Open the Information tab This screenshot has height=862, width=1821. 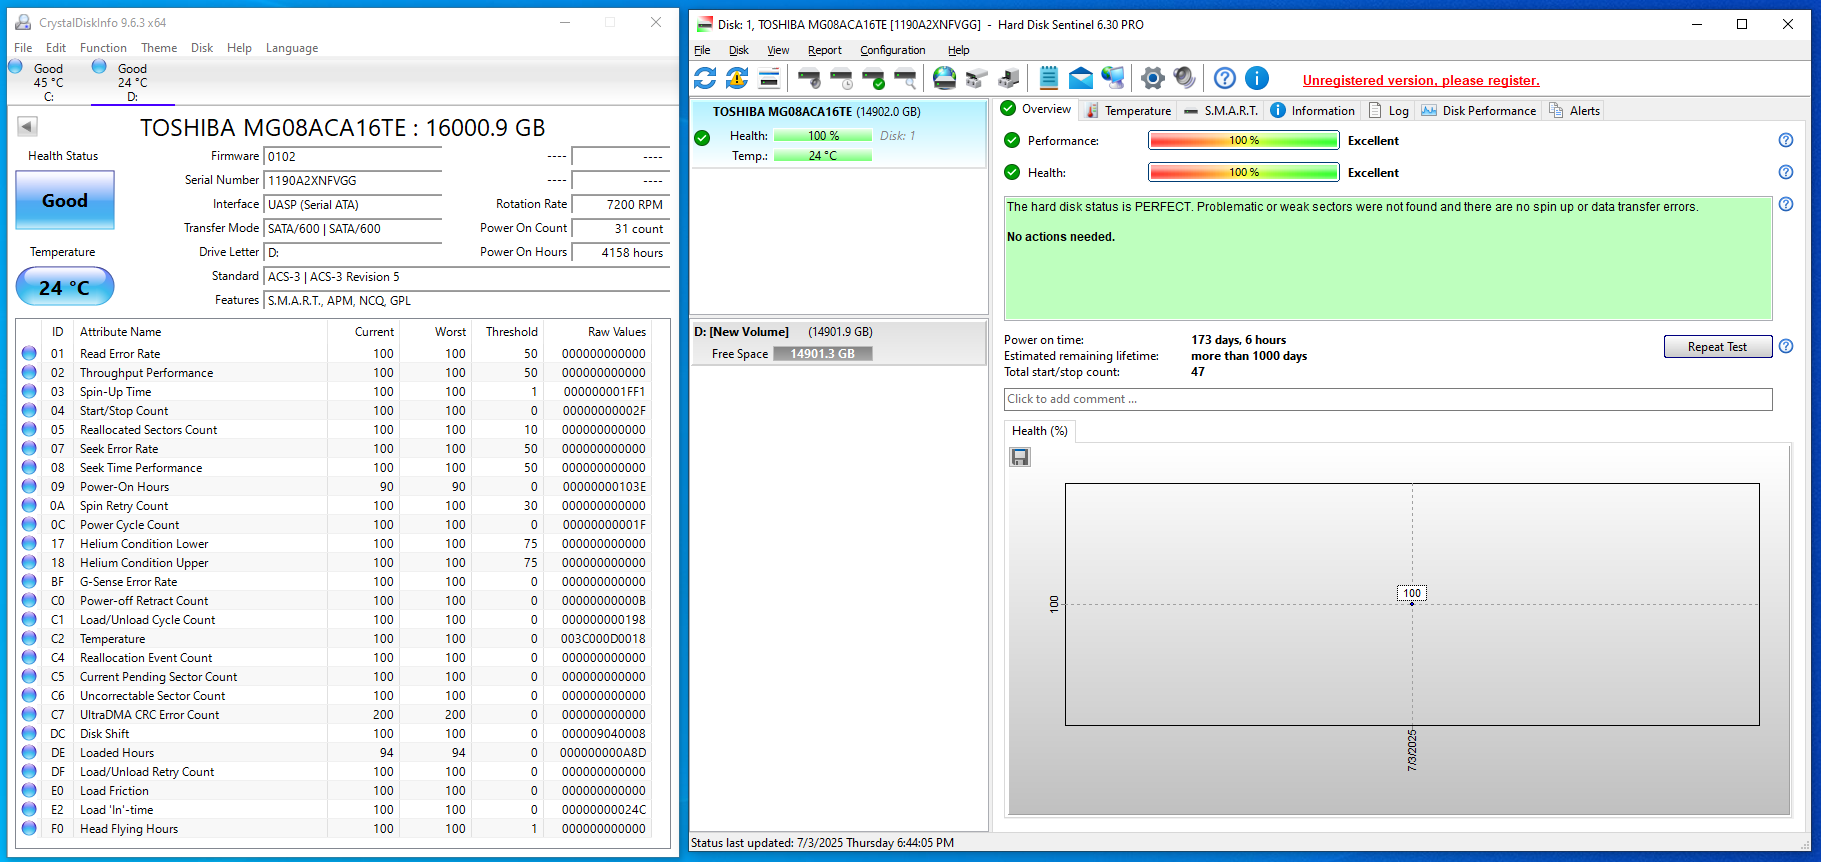1312,110
